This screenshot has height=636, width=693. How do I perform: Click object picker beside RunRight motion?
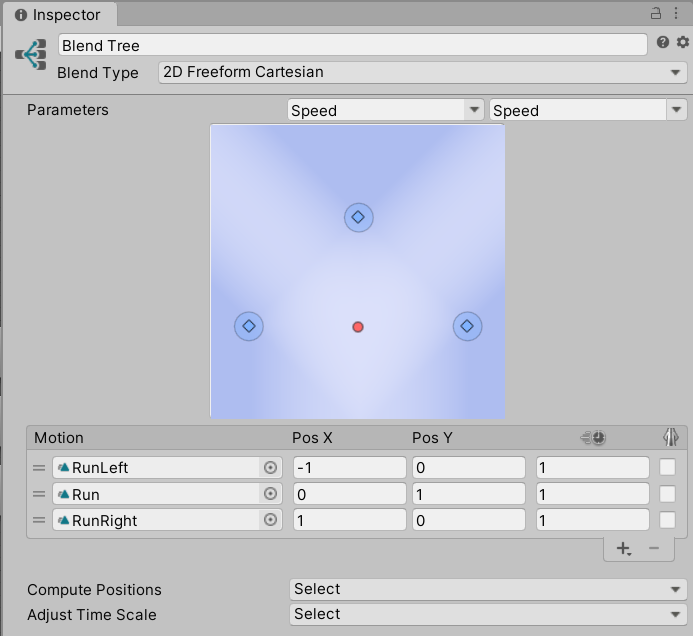pyautogui.click(x=270, y=520)
